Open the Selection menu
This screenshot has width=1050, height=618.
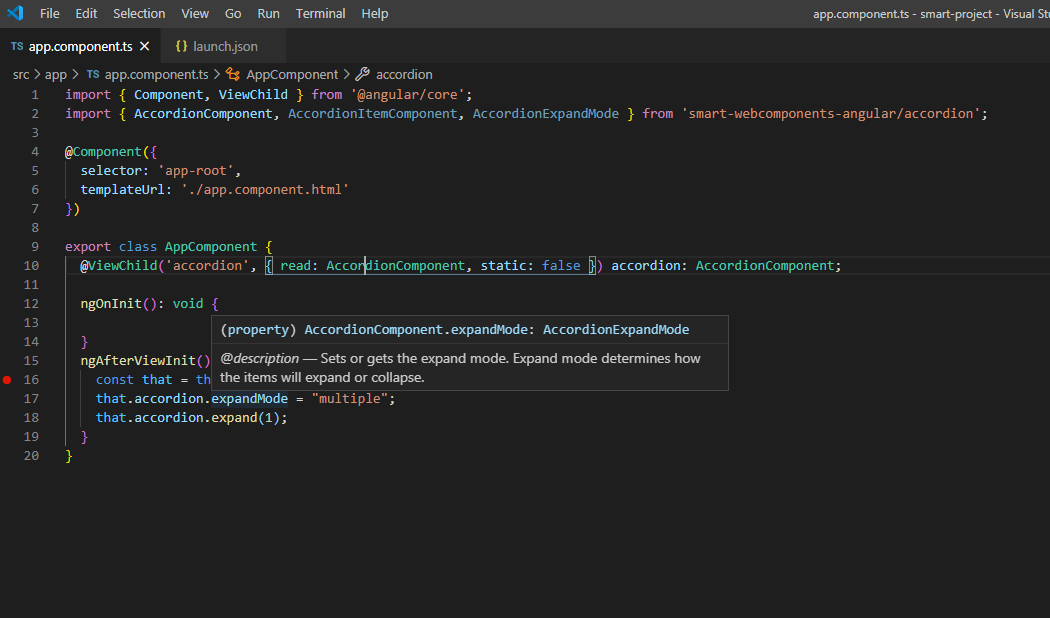click(139, 14)
